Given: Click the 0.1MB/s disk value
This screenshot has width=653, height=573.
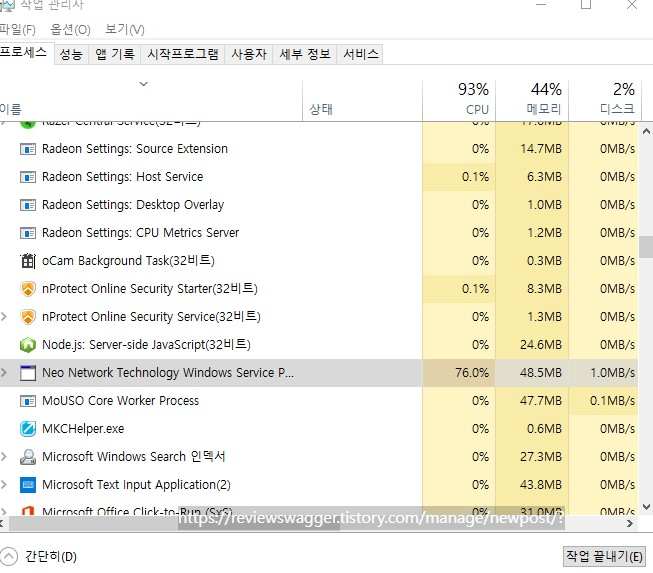Looking at the screenshot, I should pos(612,401).
